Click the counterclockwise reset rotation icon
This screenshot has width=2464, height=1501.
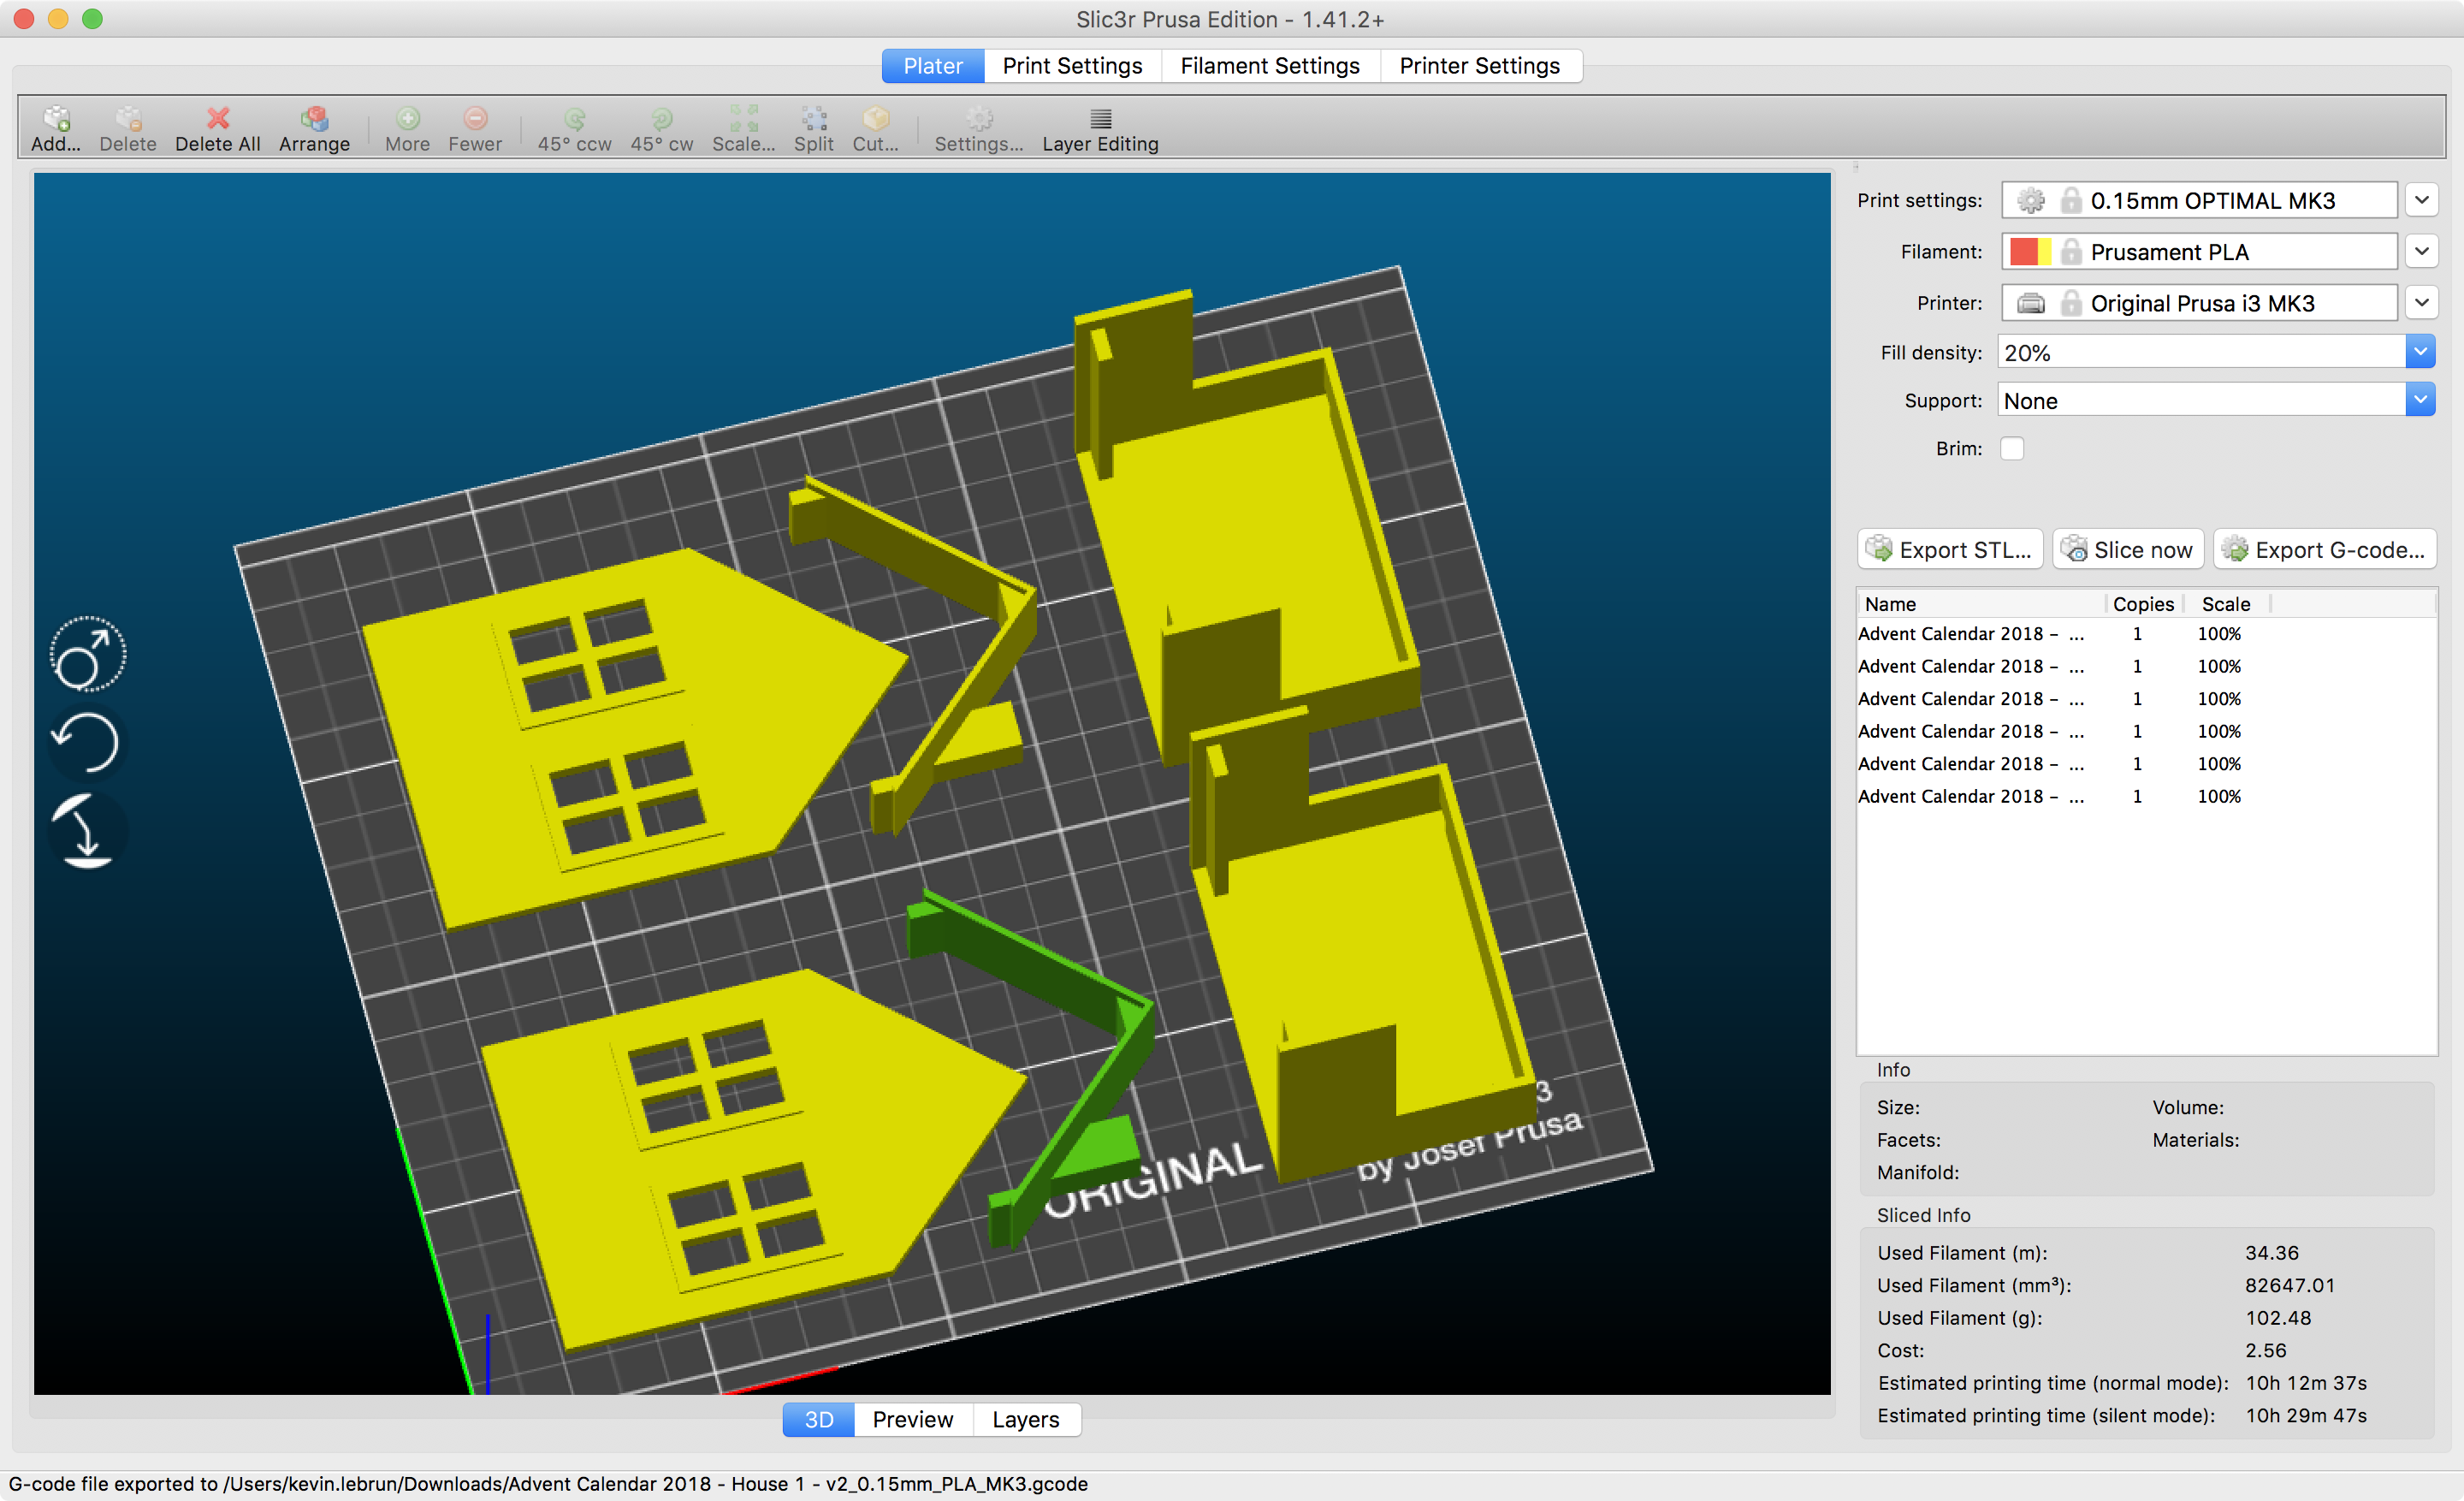pyautogui.click(x=86, y=742)
